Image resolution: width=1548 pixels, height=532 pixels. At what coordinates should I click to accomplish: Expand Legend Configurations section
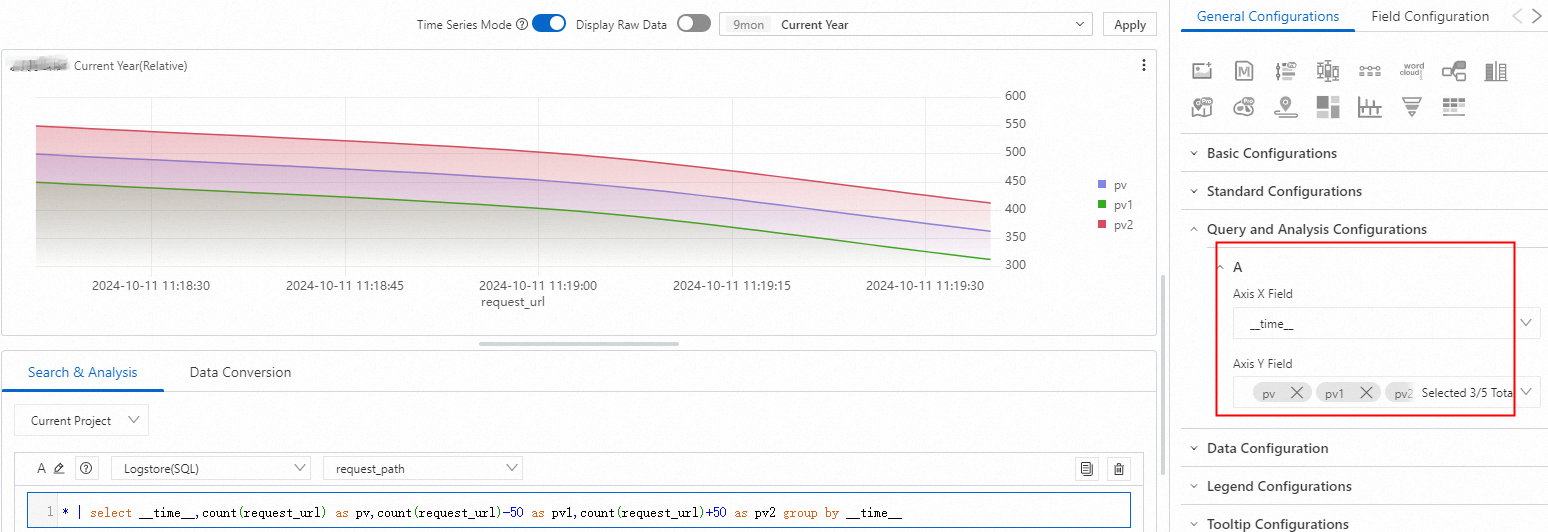coord(1279,486)
